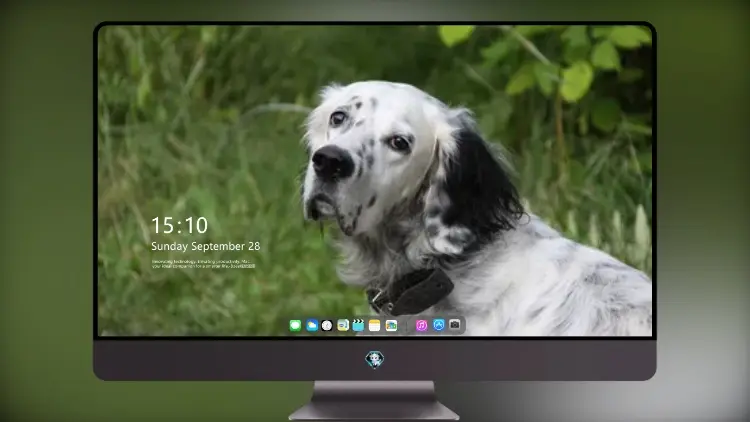Click the logo badge on the monitor chin
750x422 pixels.
375,359
